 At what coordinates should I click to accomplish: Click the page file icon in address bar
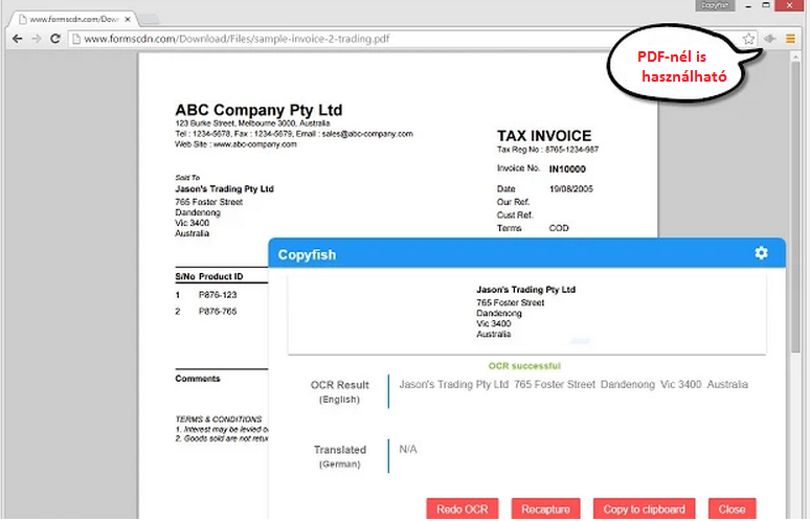tap(76, 39)
